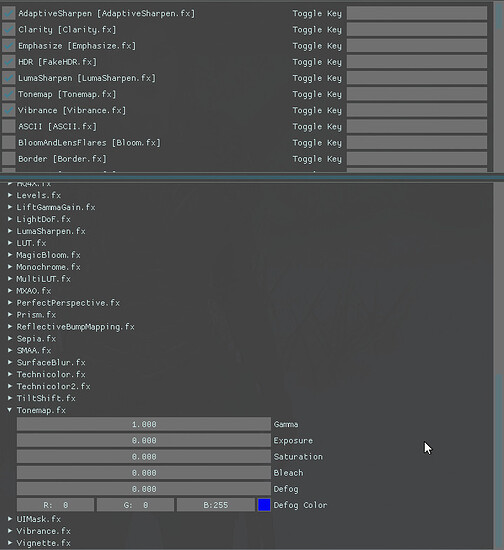The width and height of the screenshot is (504, 550).
Task: Click the Defog Color G value field
Action: click(x=135, y=505)
